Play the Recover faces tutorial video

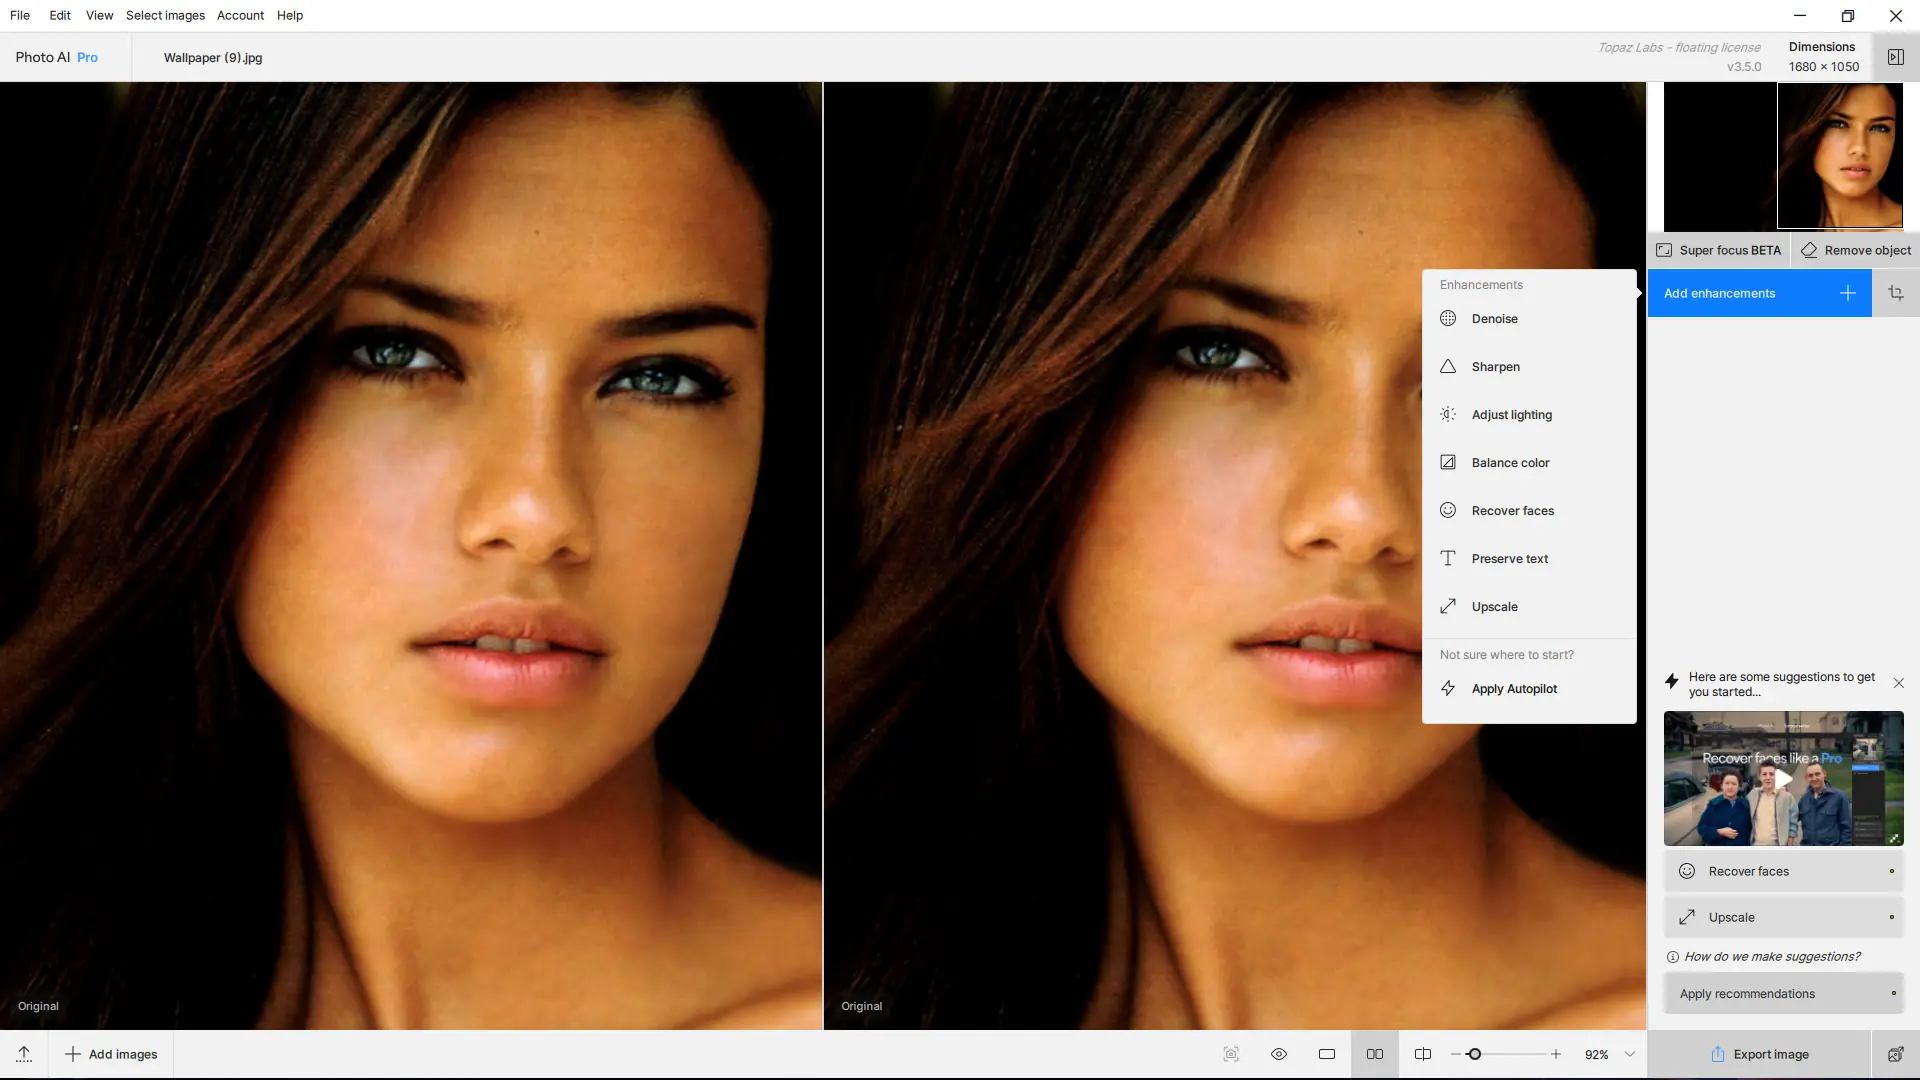1783,779
